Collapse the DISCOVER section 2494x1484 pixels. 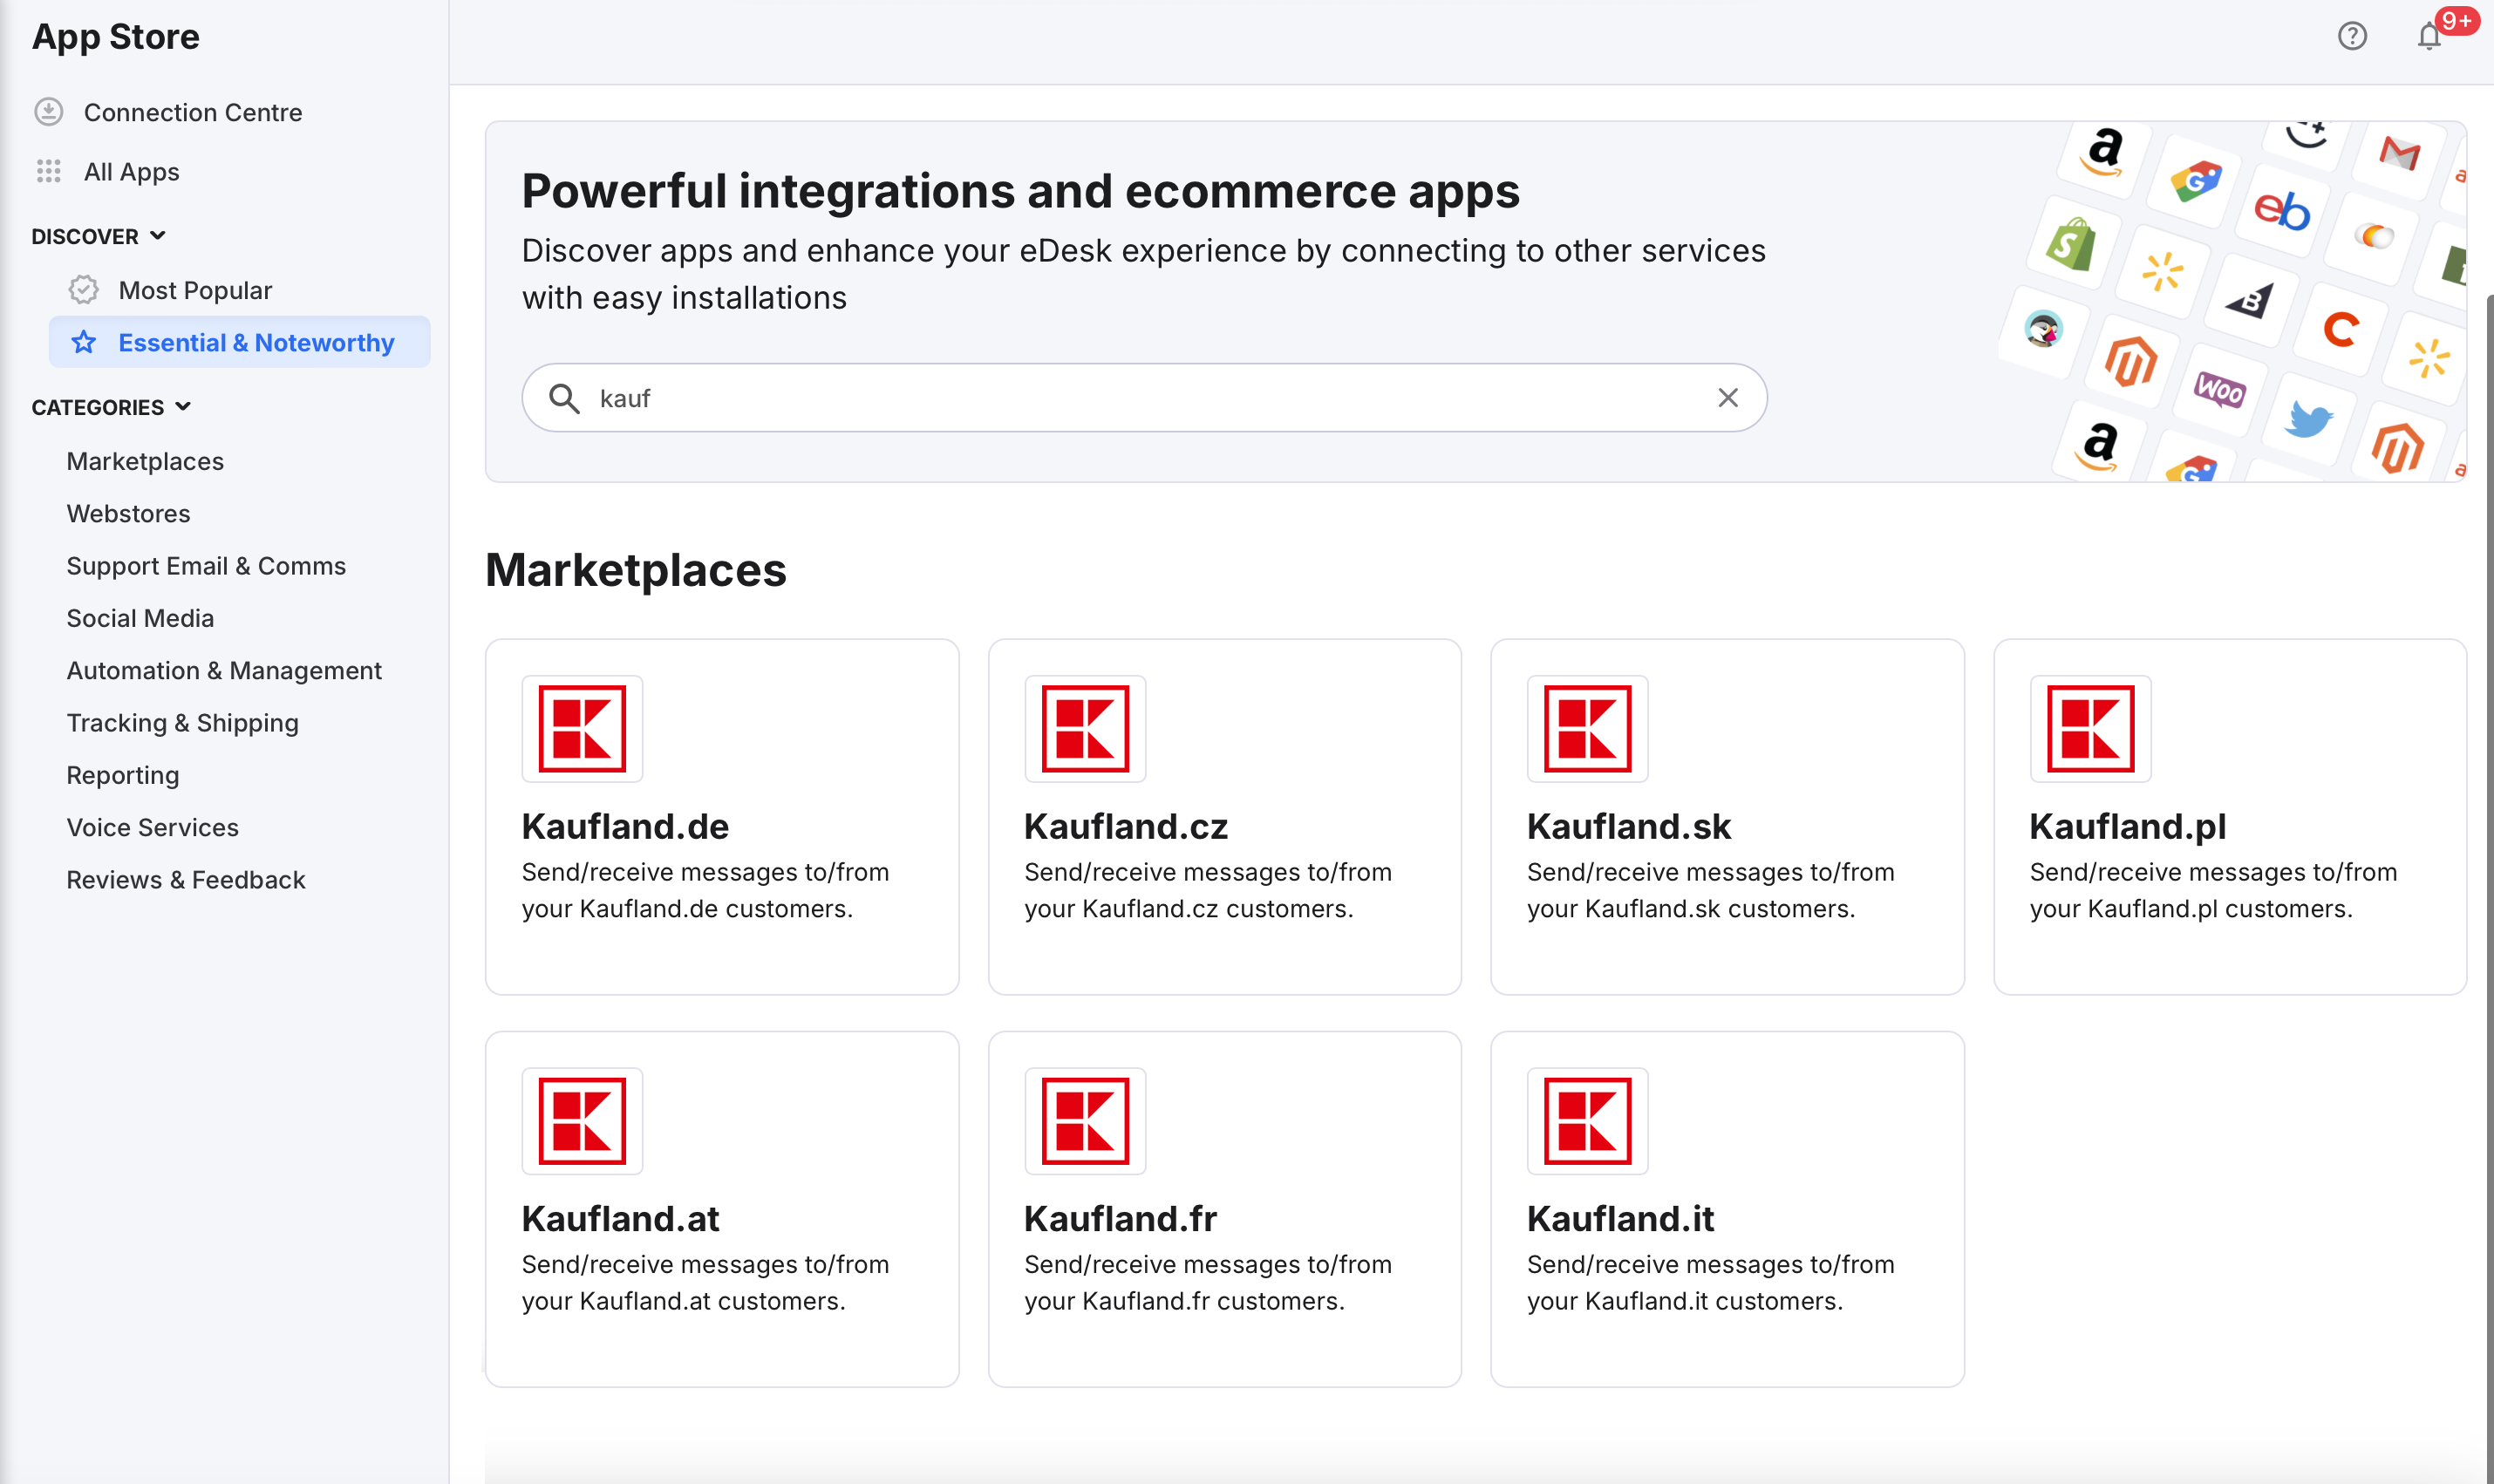coord(98,236)
